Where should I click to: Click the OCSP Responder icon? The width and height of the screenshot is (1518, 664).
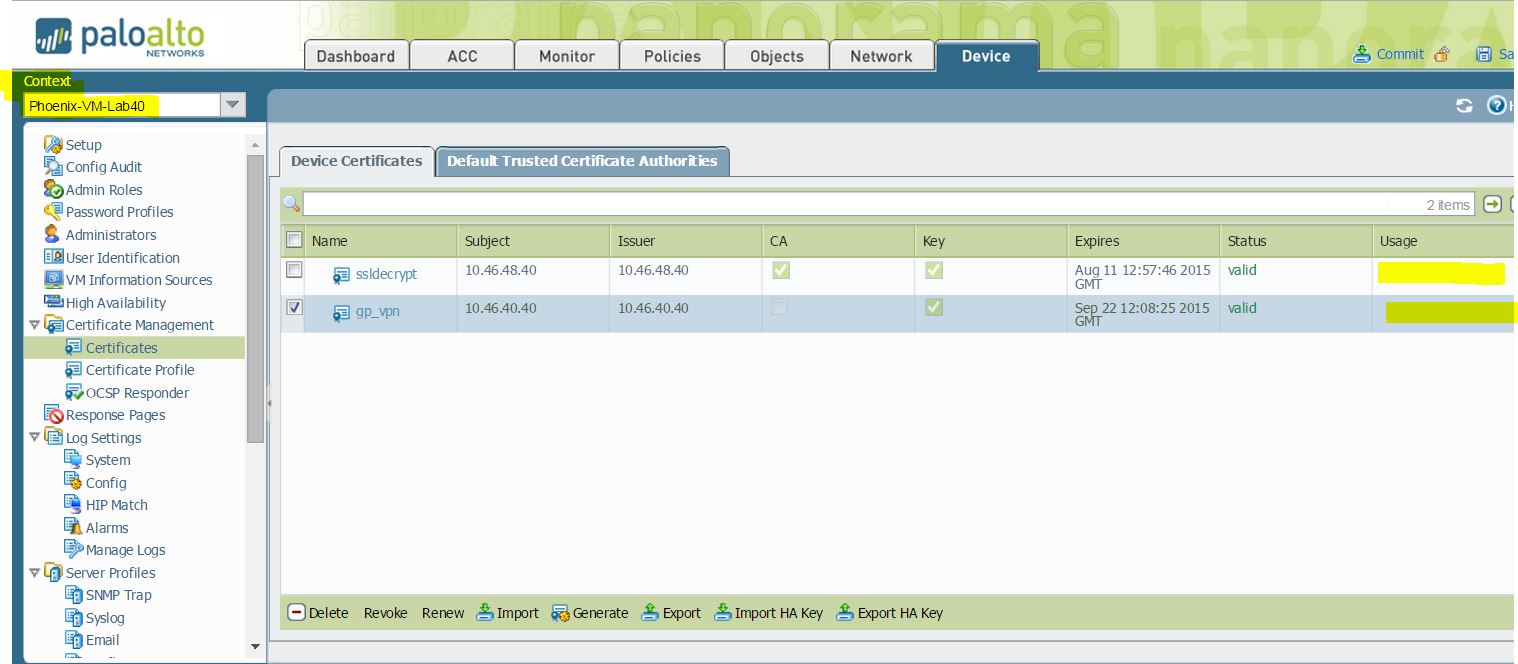pyautogui.click(x=73, y=393)
